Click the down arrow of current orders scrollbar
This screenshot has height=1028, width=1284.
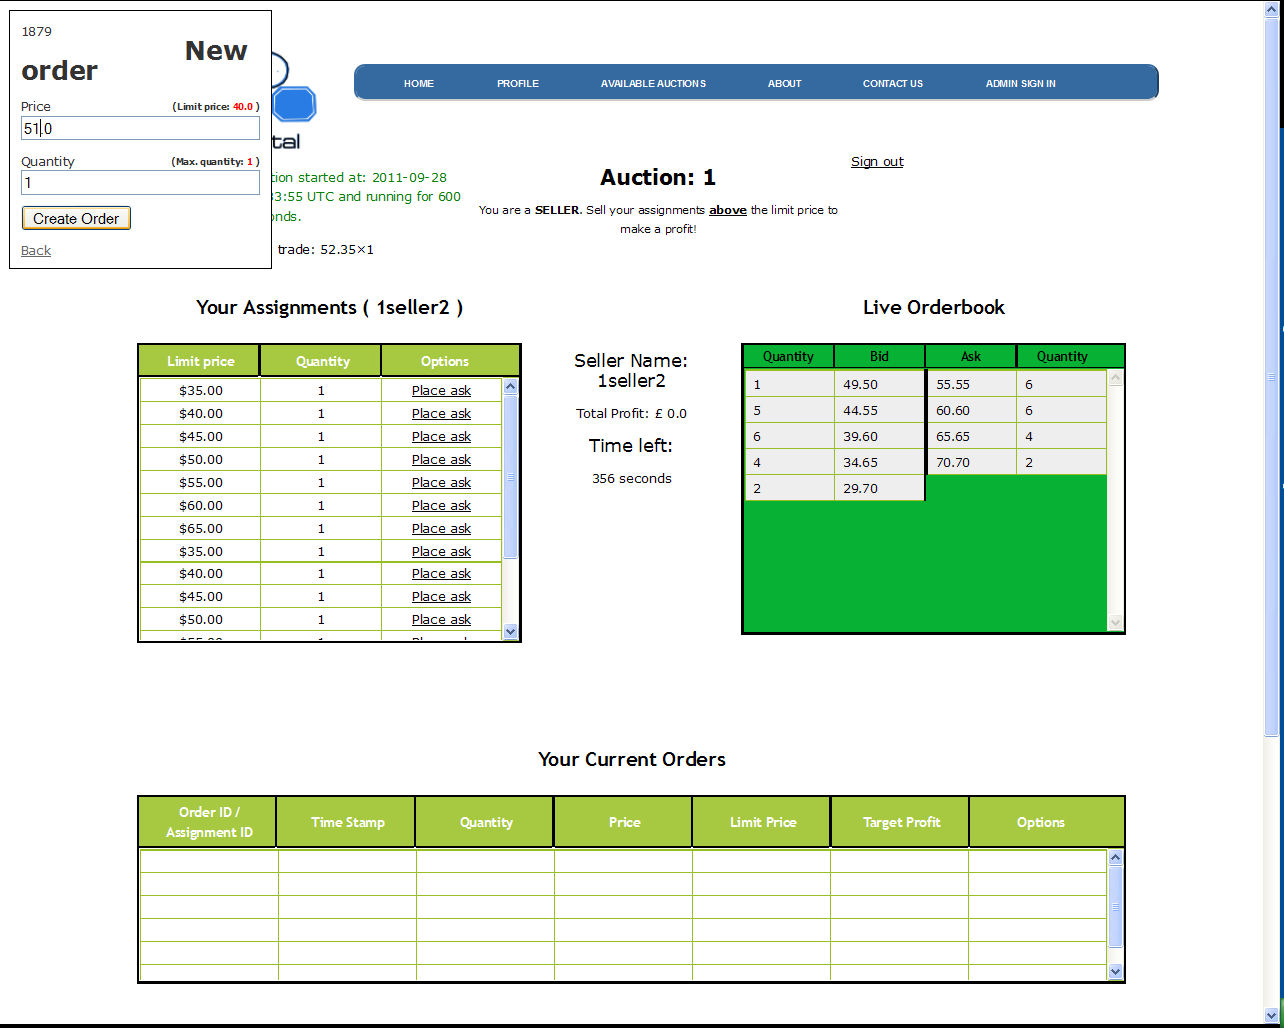pyautogui.click(x=1115, y=970)
